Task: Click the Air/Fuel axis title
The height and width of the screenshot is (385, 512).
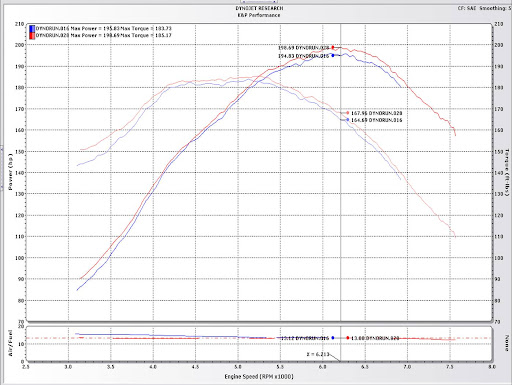Action: tap(10, 343)
